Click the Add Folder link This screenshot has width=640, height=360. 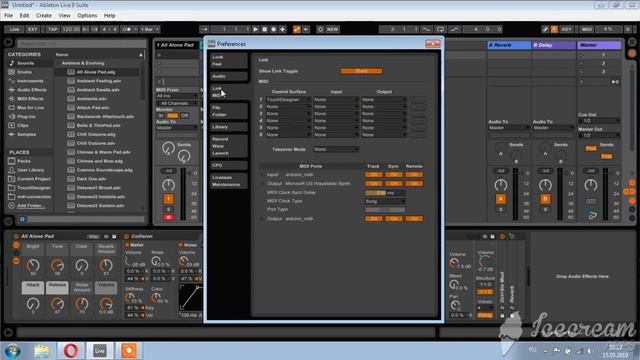pyautogui.click(x=30, y=206)
